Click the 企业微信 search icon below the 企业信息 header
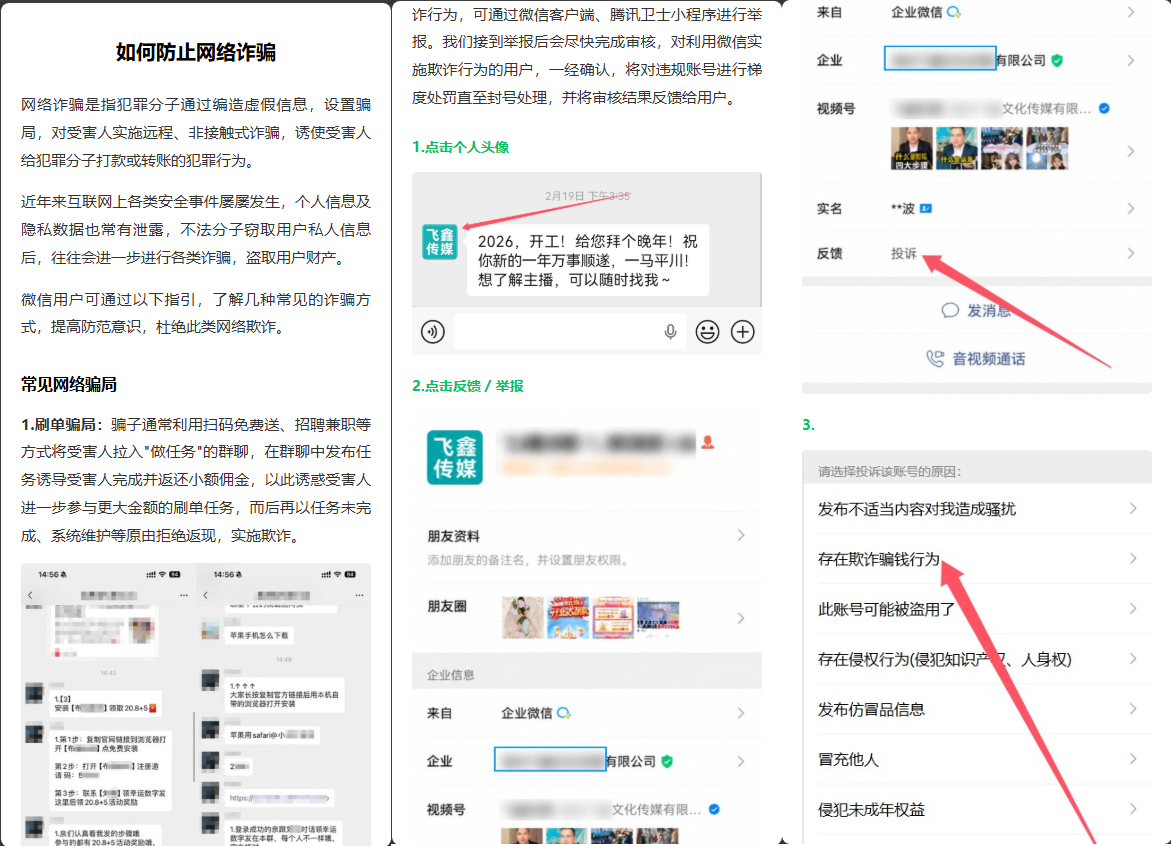Viewport: 1171px width, 846px height. point(564,713)
